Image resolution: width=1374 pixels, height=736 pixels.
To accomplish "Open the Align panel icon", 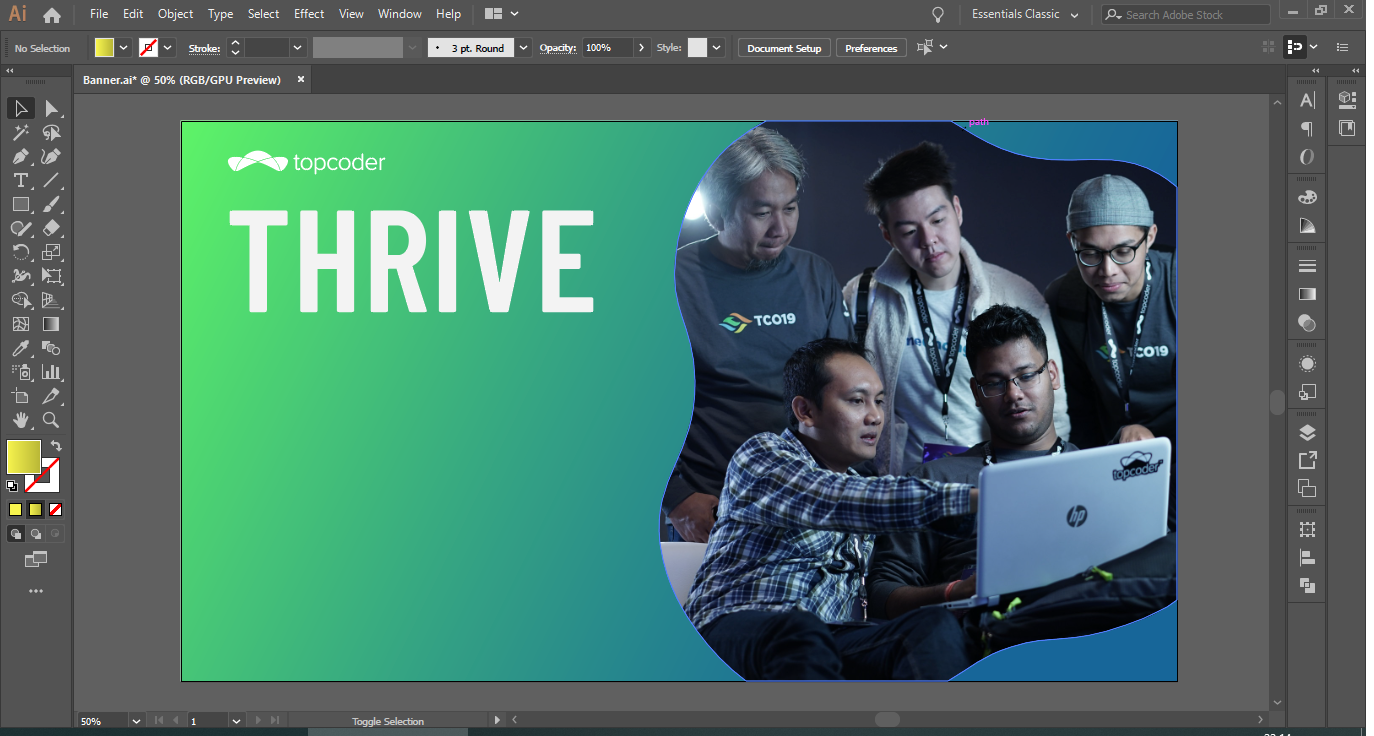I will (x=1307, y=558).
